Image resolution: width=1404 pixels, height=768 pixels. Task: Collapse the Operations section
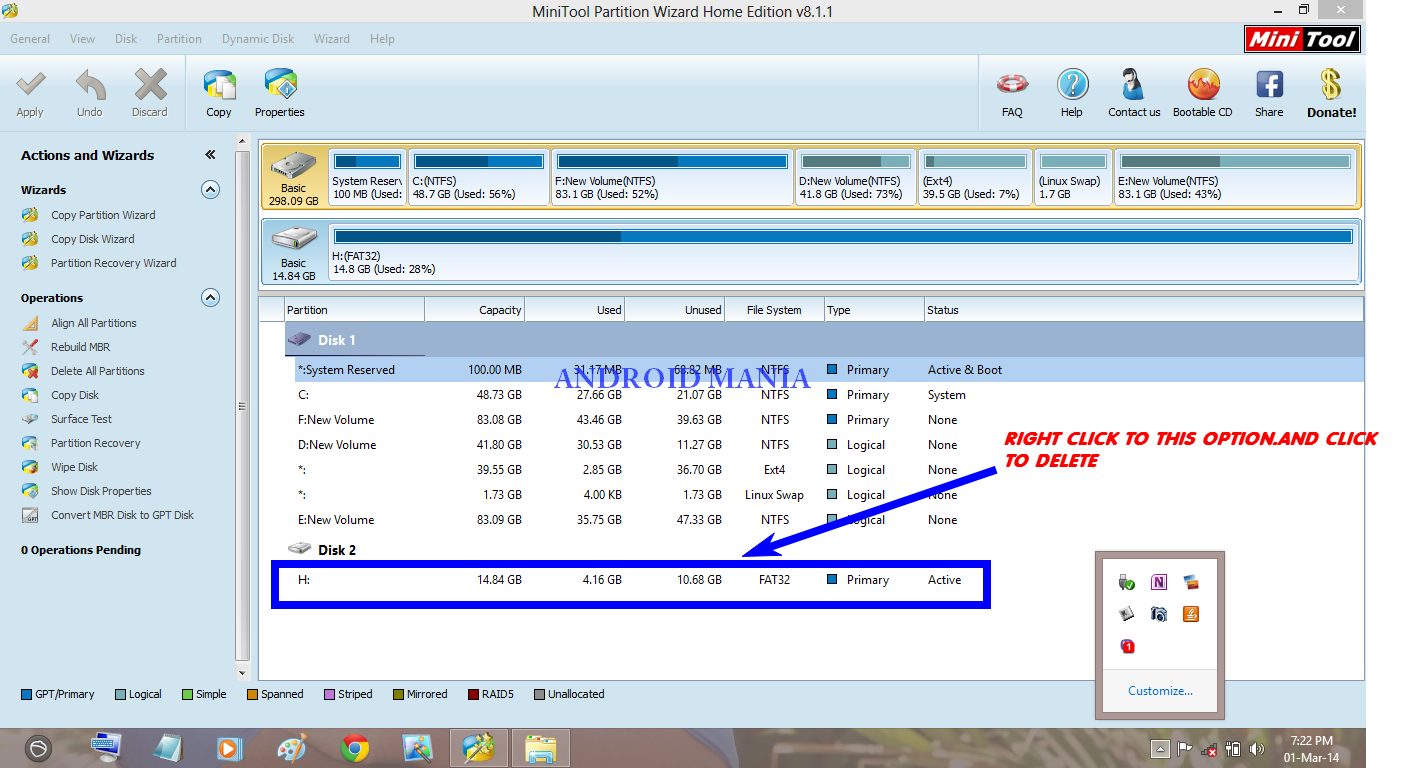click(210, 297)
